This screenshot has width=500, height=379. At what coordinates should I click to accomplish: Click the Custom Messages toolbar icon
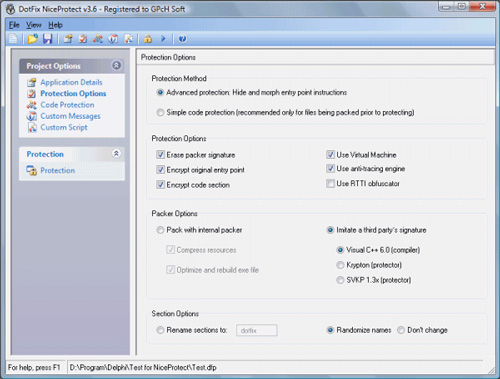(113, 39)
